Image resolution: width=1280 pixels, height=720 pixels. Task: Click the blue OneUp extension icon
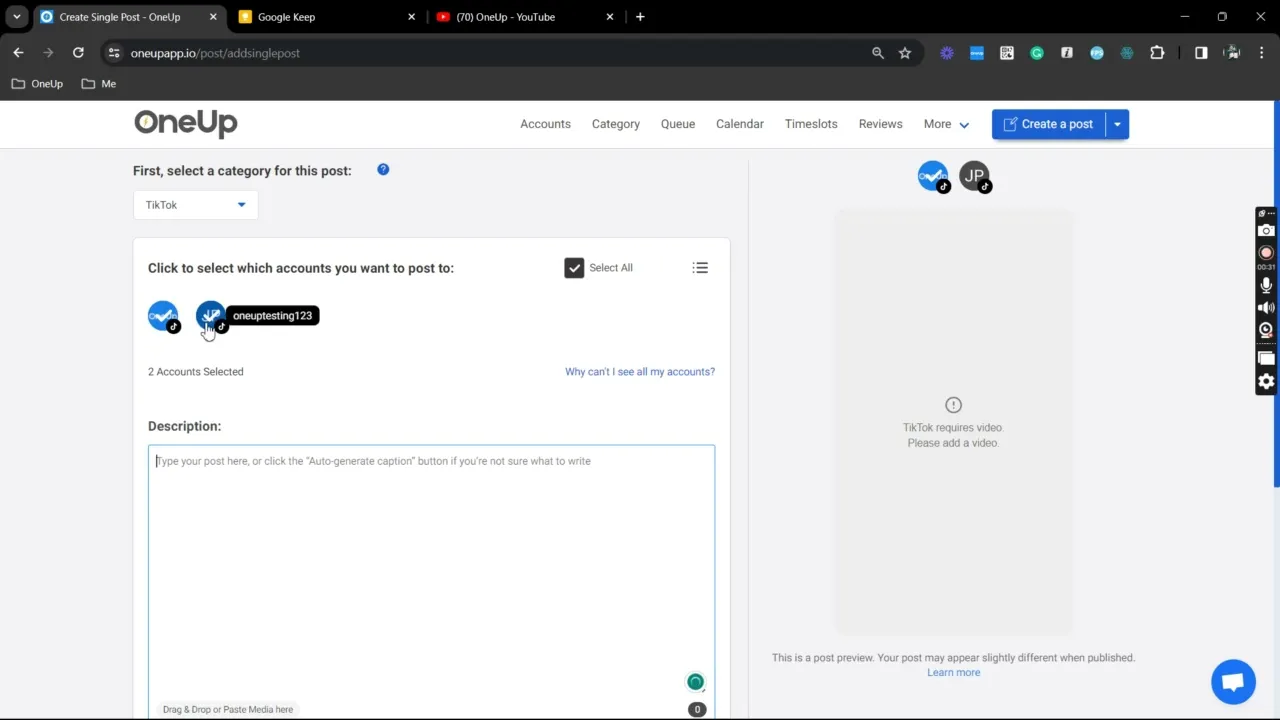(x=977, y=53)
